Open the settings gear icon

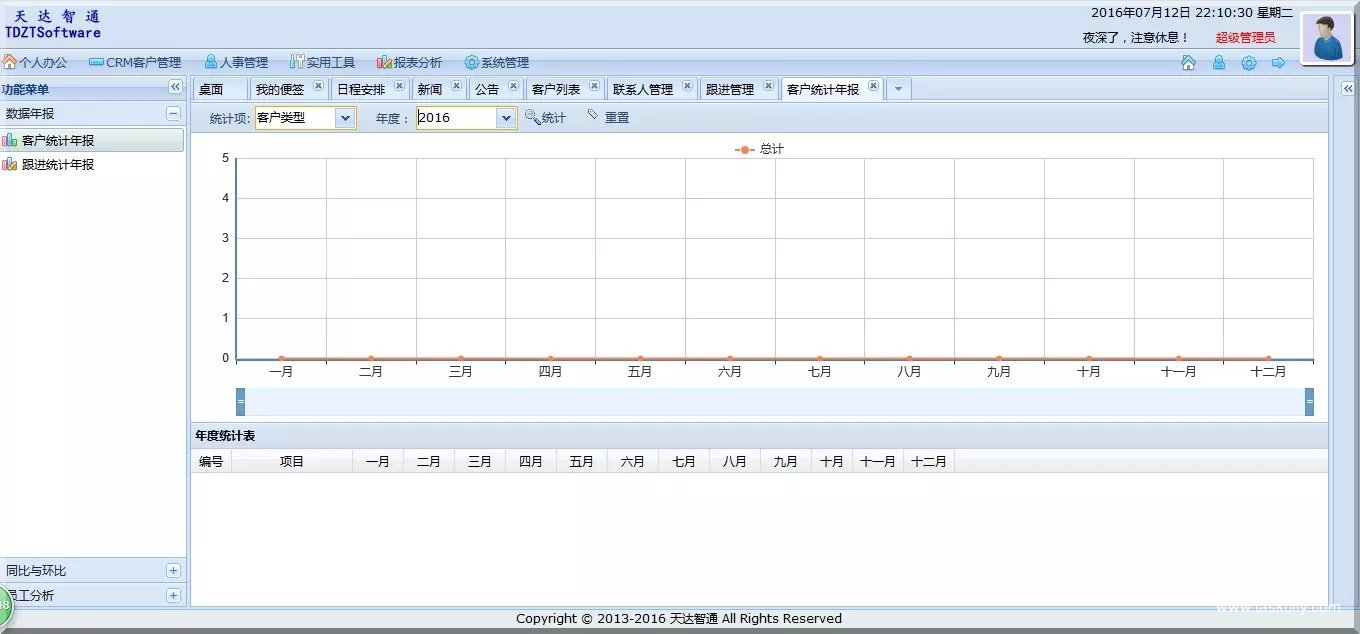pyautogui.click(x=1248, y=63)
